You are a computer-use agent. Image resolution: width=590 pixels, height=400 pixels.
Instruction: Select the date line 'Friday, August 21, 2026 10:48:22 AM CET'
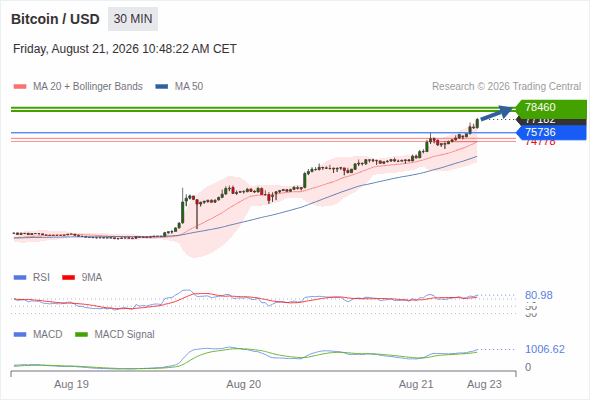coord(125,49)
